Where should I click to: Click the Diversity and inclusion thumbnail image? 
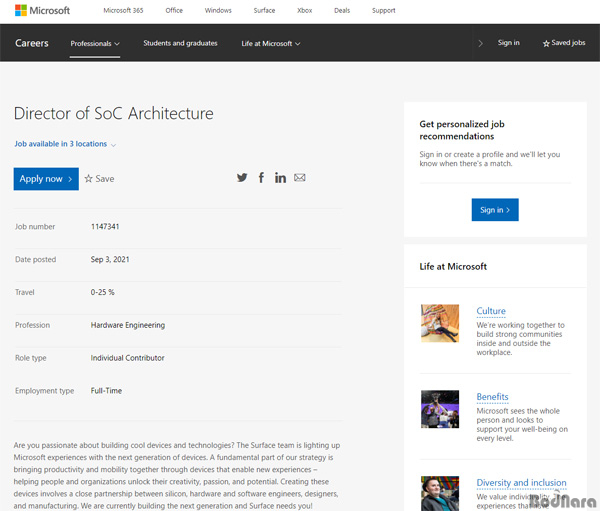point(440,493)
